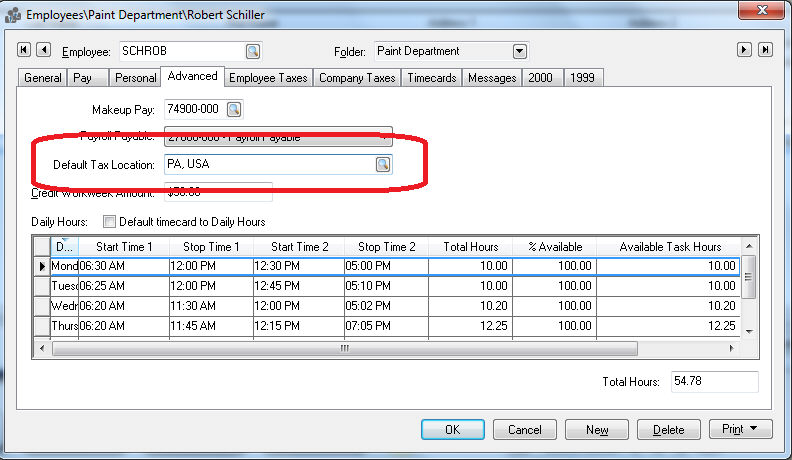
Task: Expand the Folder Paint Department dropdown
Action: (x=519, y=51)
